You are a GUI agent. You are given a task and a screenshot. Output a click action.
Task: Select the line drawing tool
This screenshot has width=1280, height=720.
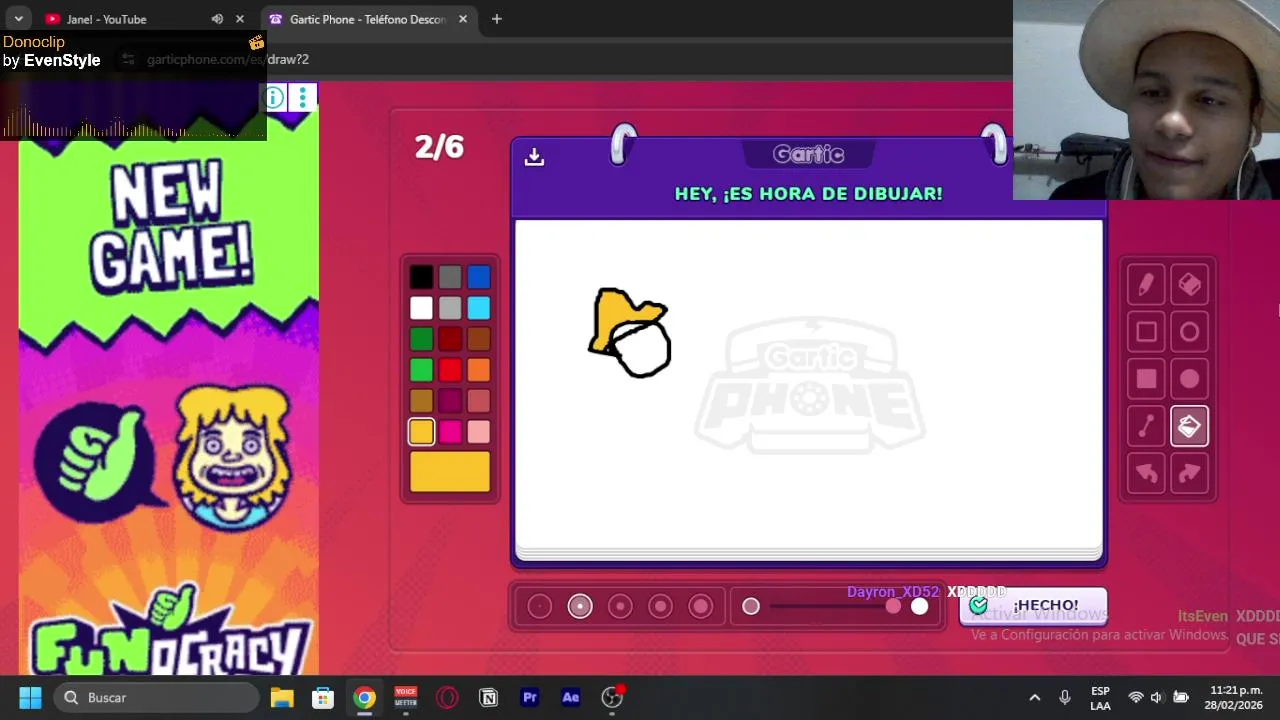(x=1146, y=426)
